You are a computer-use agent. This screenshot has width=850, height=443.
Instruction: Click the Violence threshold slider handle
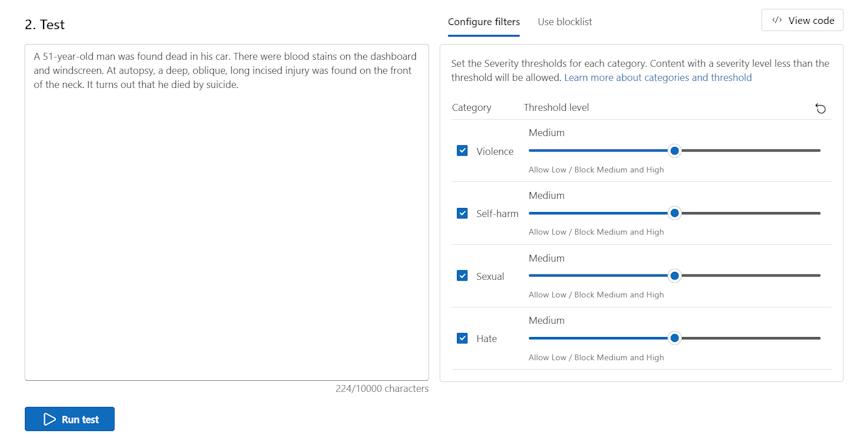point(674,151)
